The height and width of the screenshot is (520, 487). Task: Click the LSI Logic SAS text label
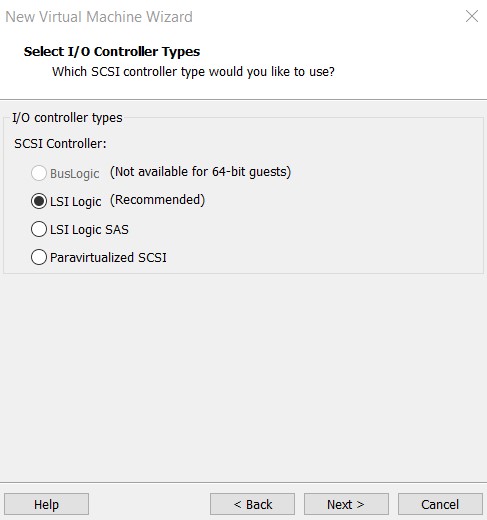pos(89,230)
